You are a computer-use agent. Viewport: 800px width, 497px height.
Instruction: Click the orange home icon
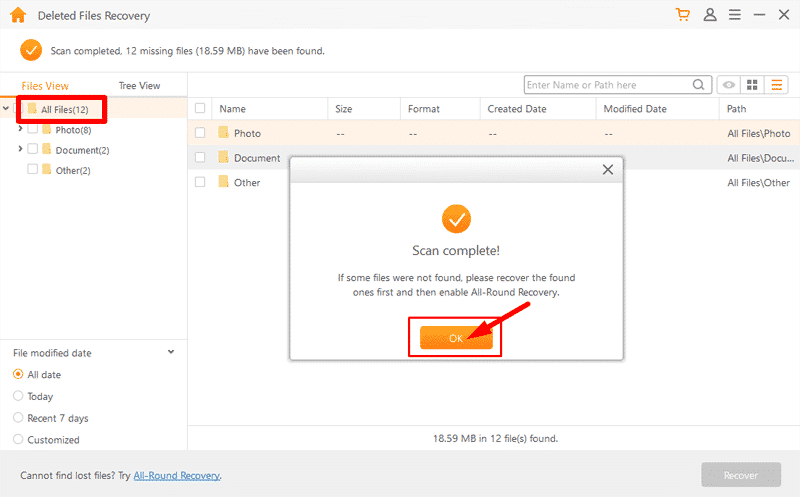point(18,15)
